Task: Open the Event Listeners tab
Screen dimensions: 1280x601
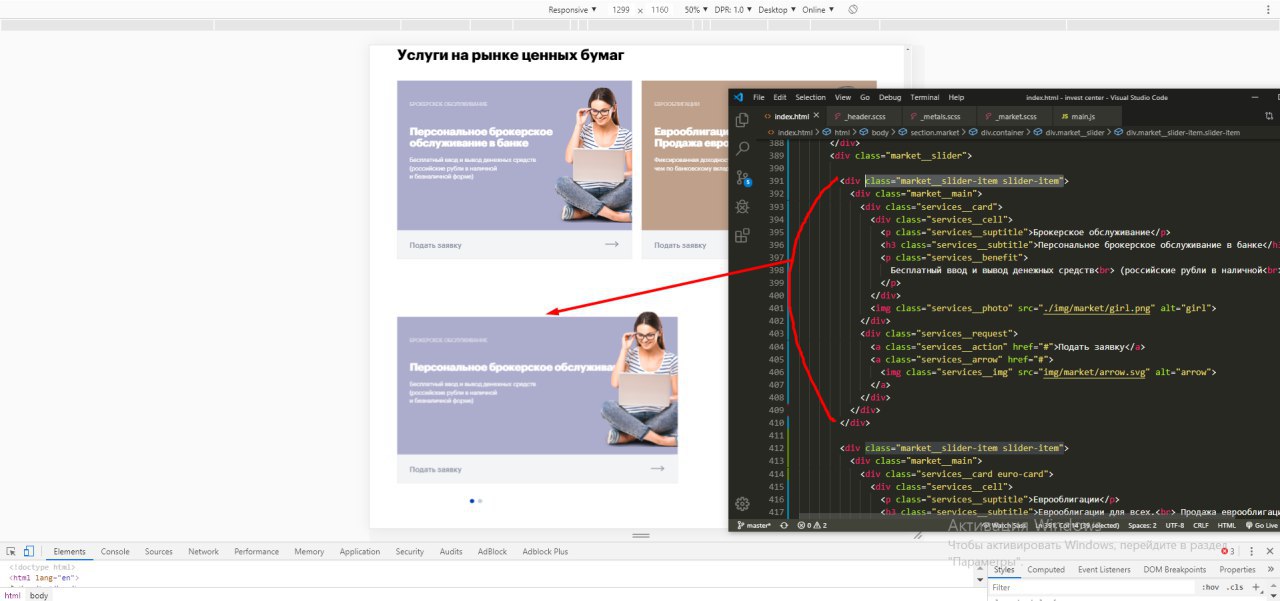Action: pyautogui.click(x=1104, y=569)
